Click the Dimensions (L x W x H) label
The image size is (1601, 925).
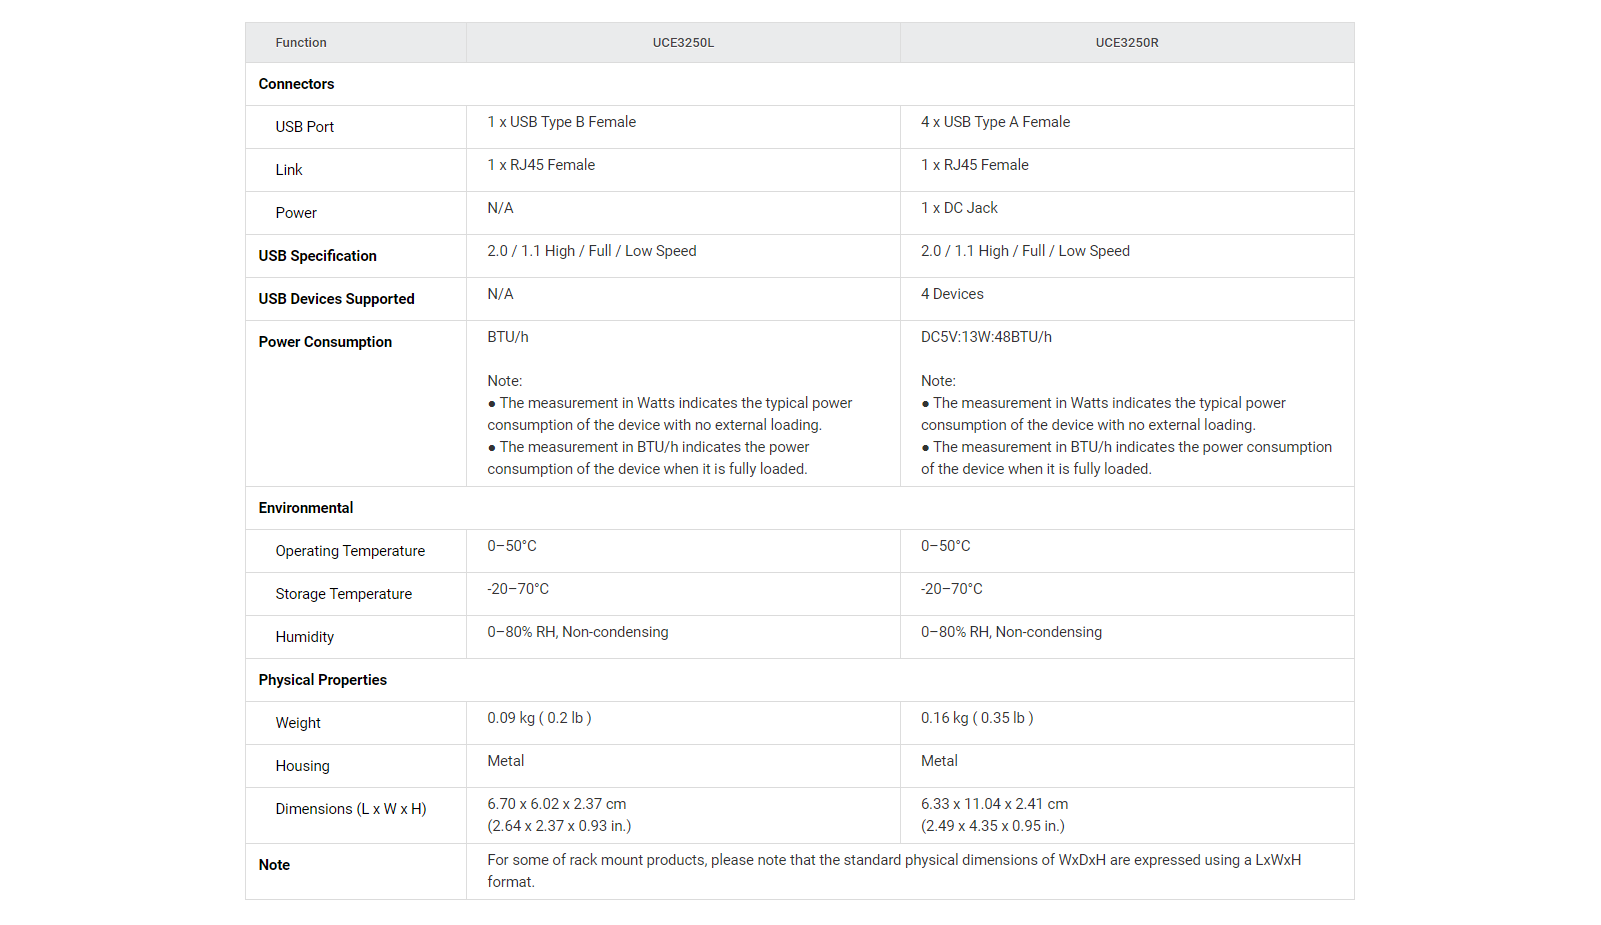(351, 809)
